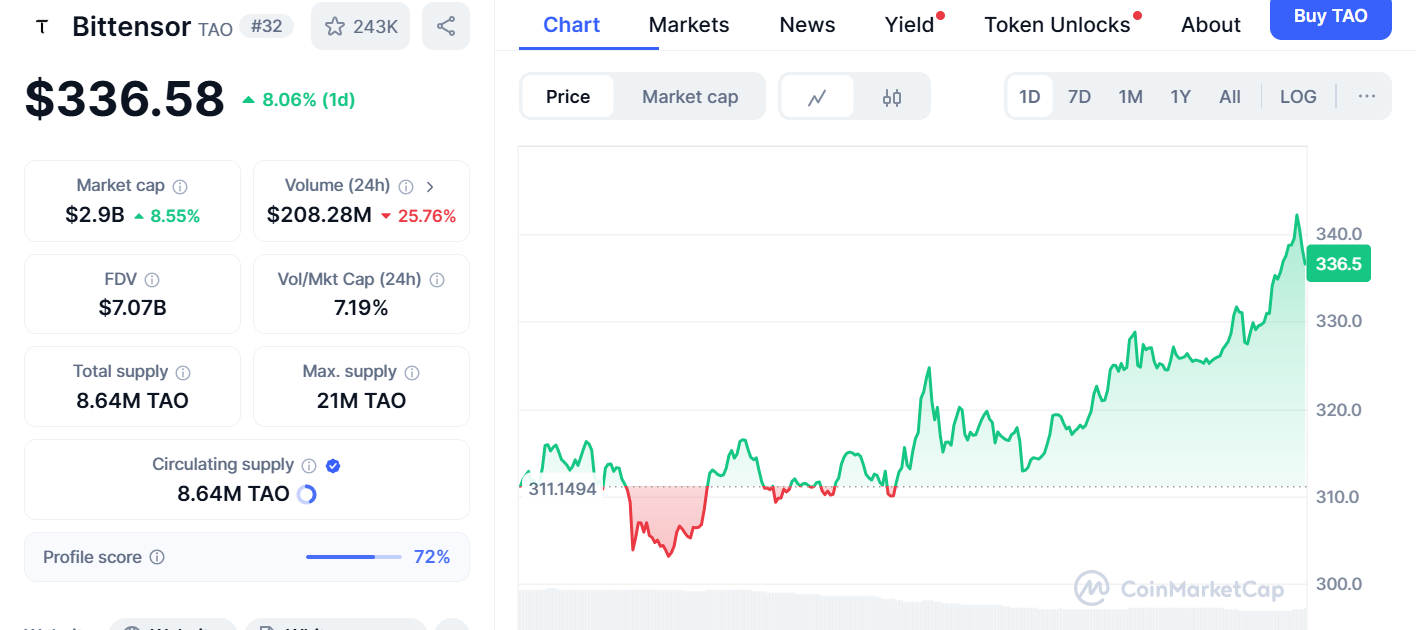Select All time range
Screen dimensions: 1416x630
click(x=1230, y=97)
